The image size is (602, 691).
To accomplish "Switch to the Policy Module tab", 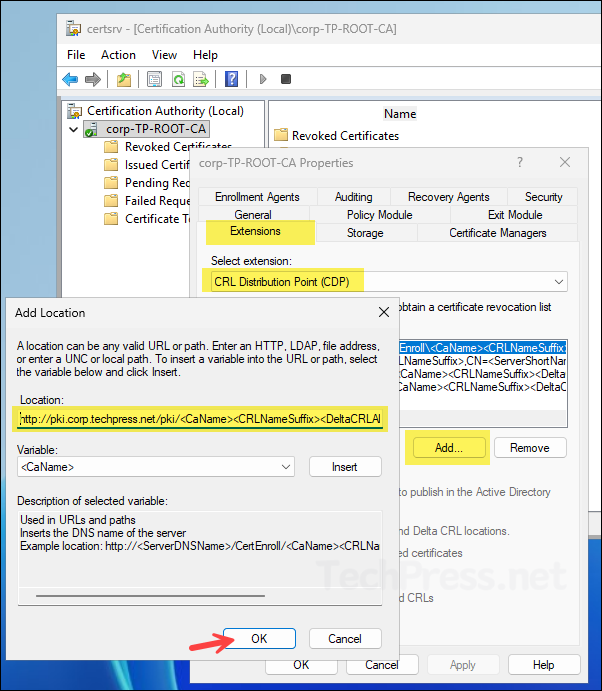I will 379,215.
